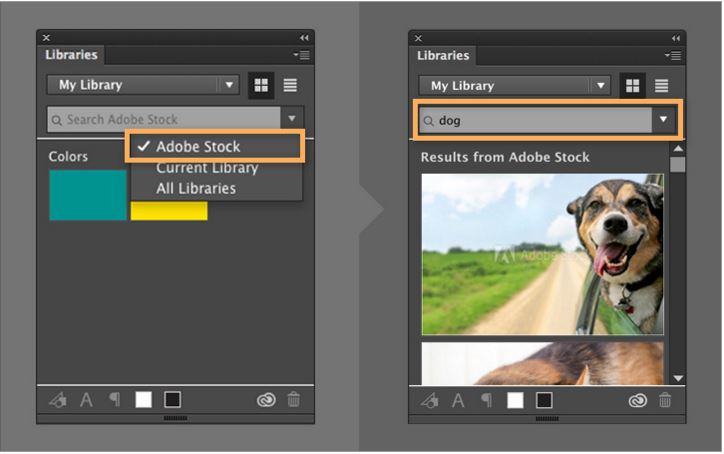This screenshot has width=724, height=454.
Task: Switch the left panel to list view
Action: 290,86
